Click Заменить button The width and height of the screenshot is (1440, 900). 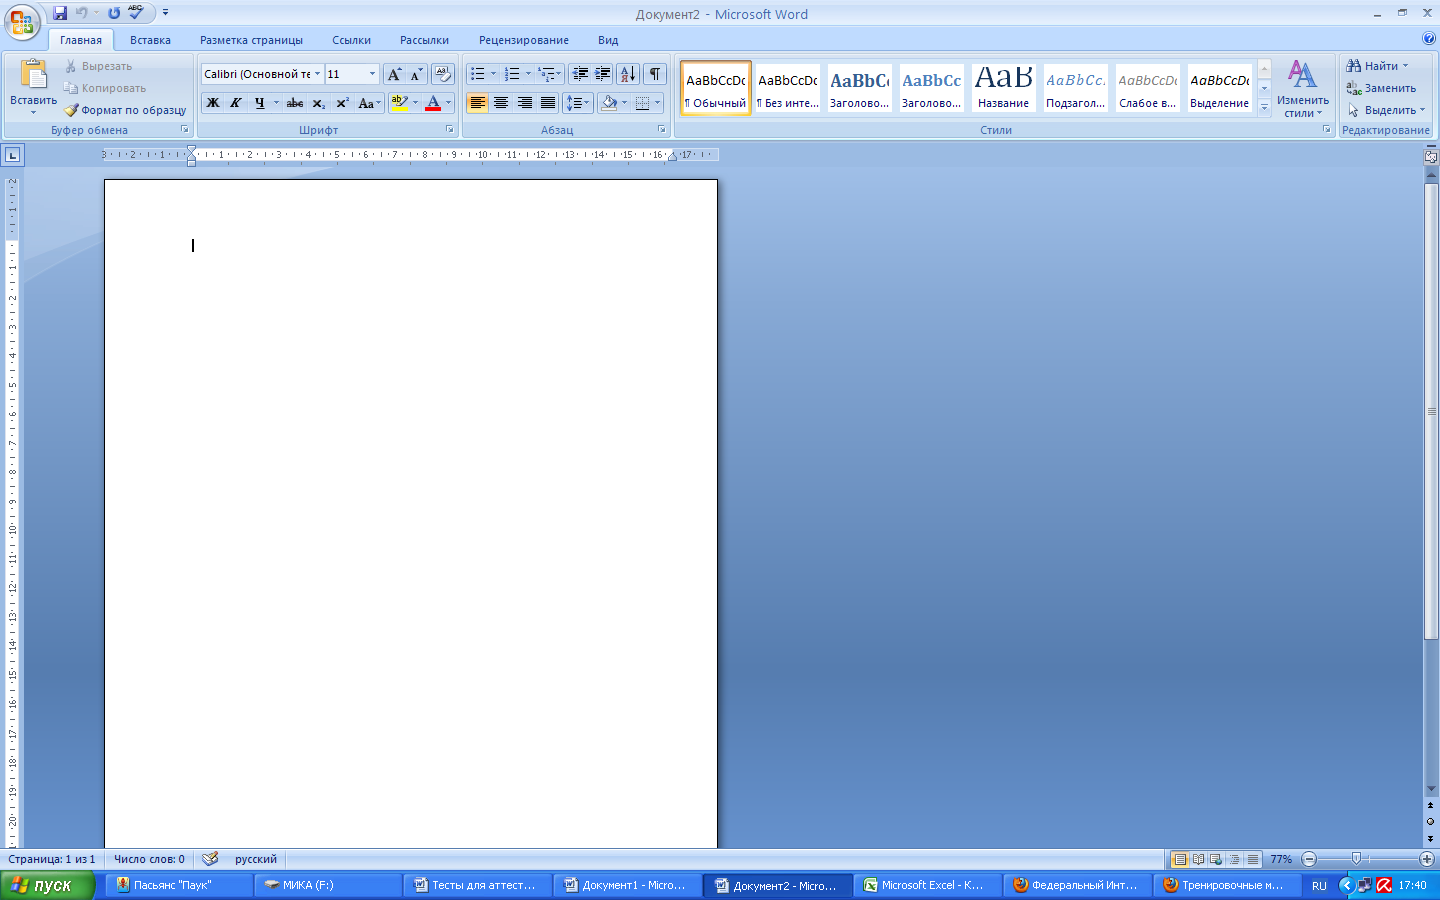coord(1381,88)
